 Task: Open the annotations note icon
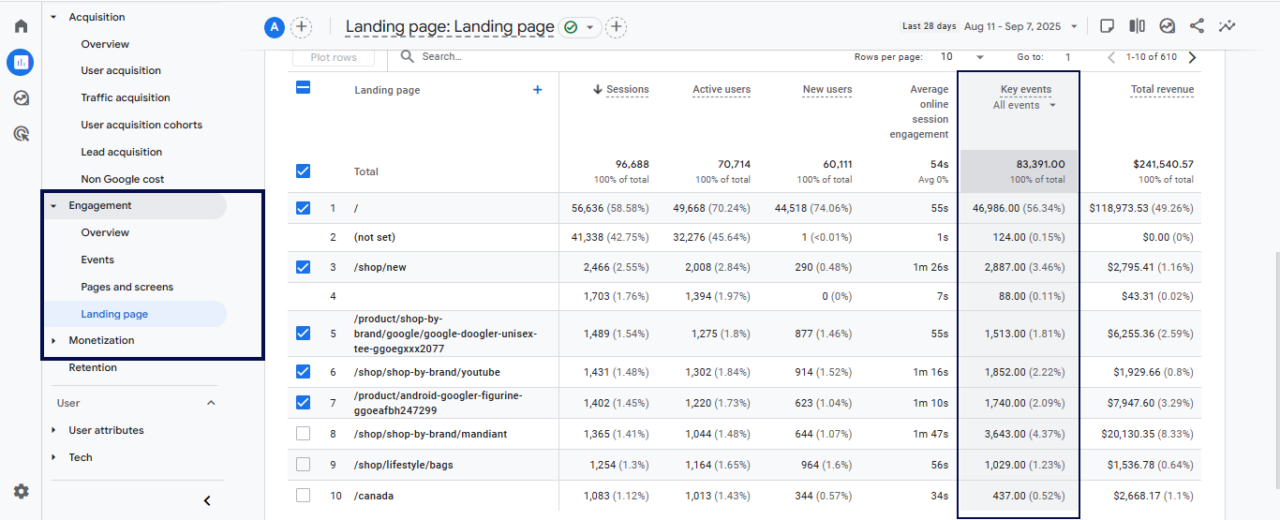point(1107,26)
